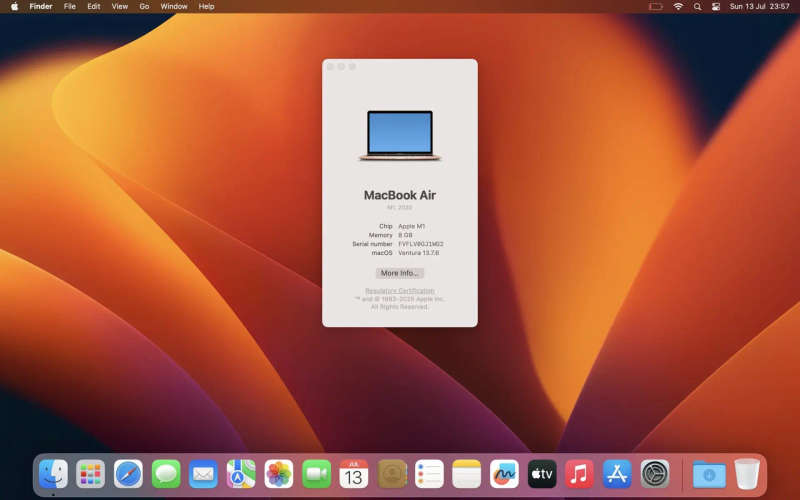Launch Freeform from the Dock
Screen dimensions: 800x500
tap(505, 474)
